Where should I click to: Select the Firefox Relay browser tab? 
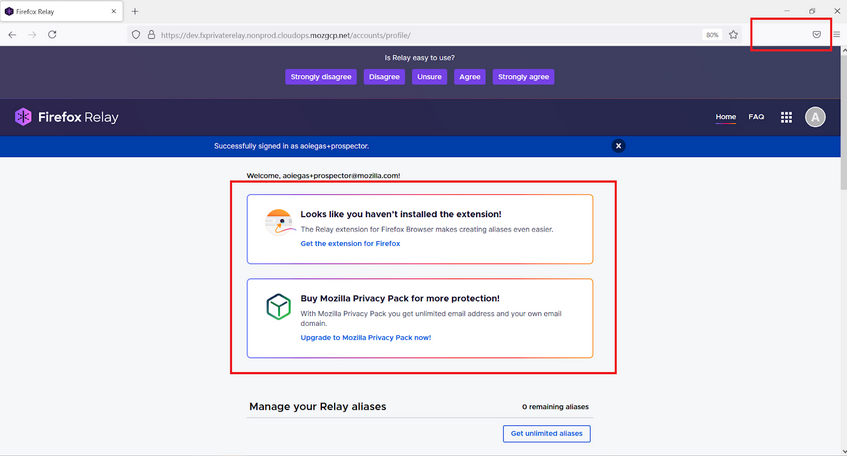62,11
